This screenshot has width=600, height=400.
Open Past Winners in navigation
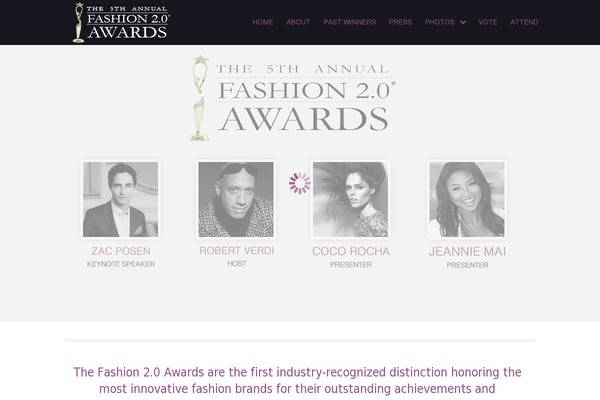349,22
